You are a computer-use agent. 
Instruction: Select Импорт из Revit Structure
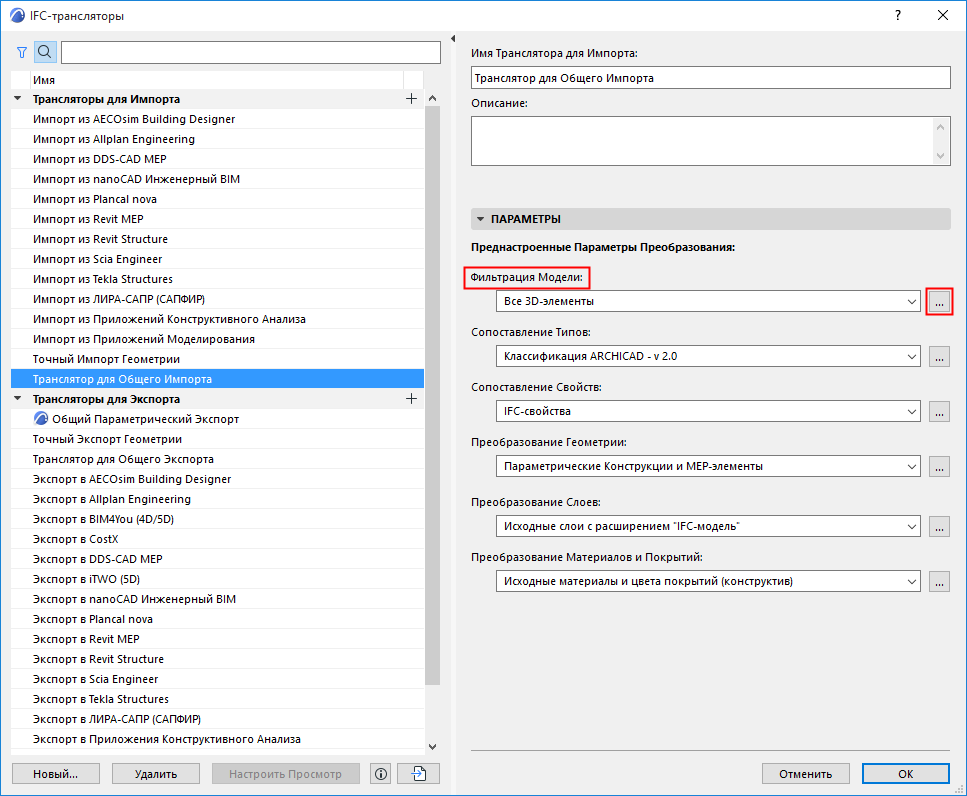217,239
